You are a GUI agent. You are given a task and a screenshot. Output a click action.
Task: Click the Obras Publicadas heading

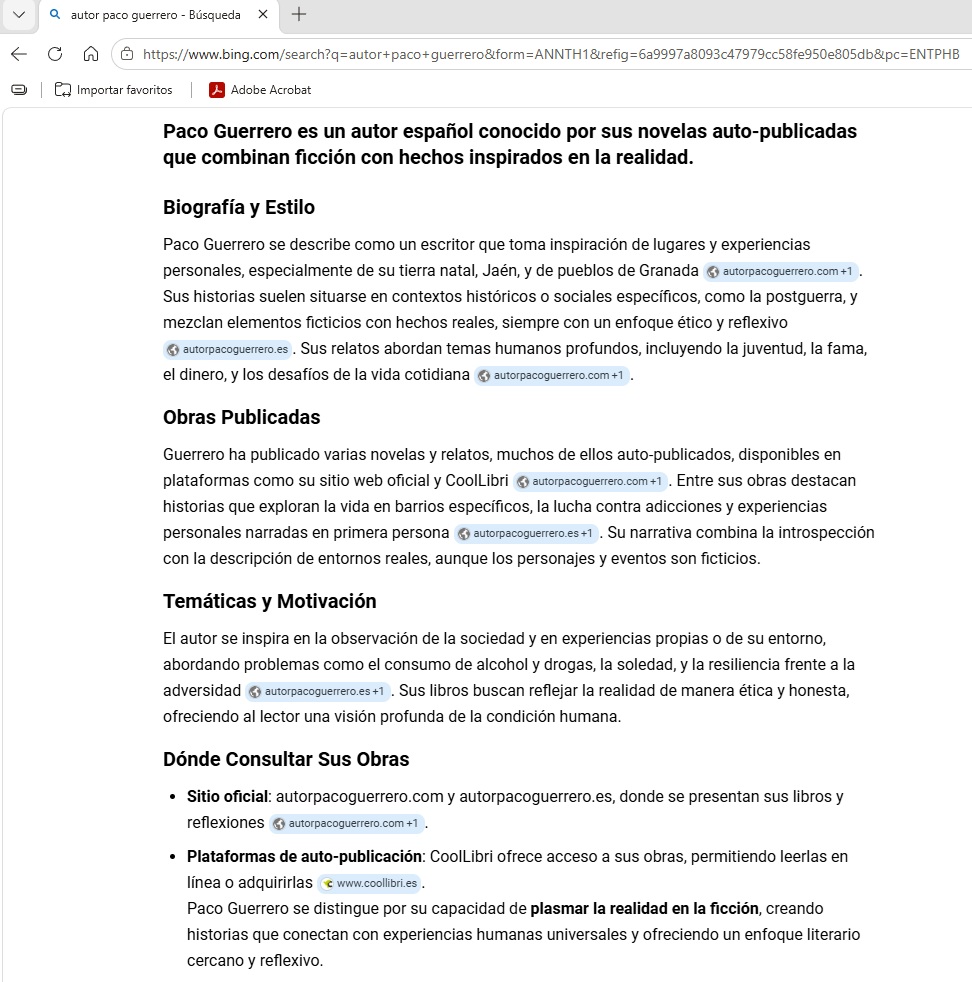coord(241,417)
